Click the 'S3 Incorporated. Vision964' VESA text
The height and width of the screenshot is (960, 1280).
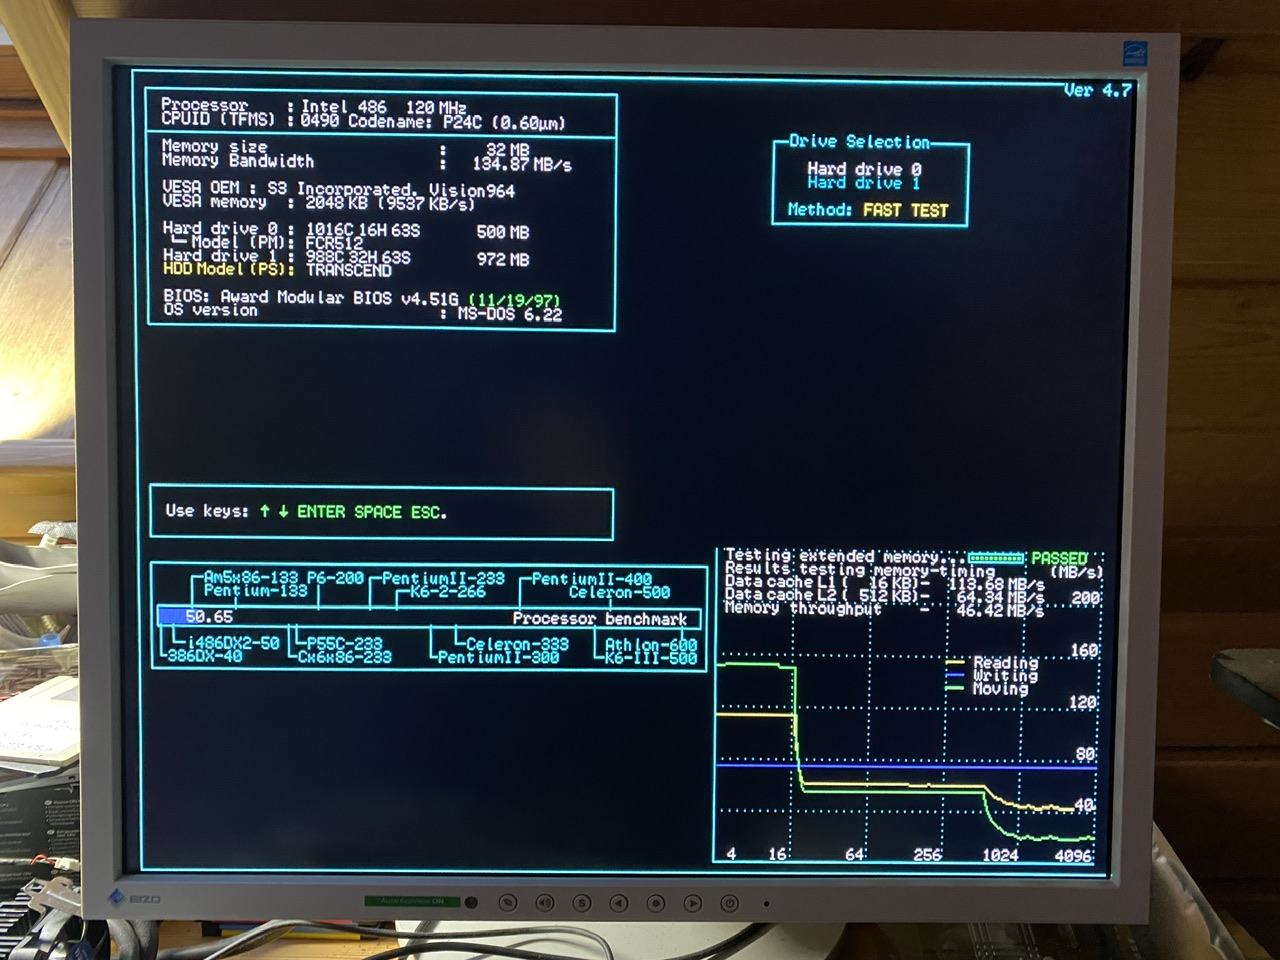tap(390, 189)
